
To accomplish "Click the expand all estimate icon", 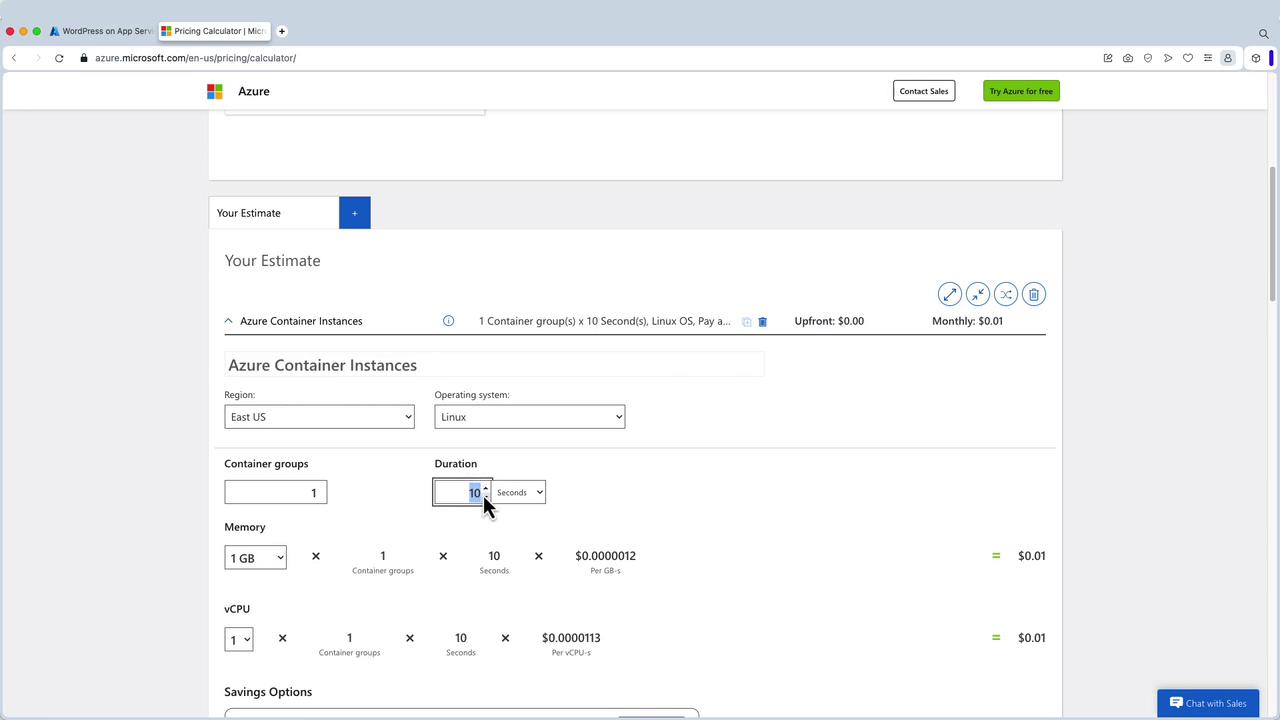I will pyautogui.click(x=949, y=294).
